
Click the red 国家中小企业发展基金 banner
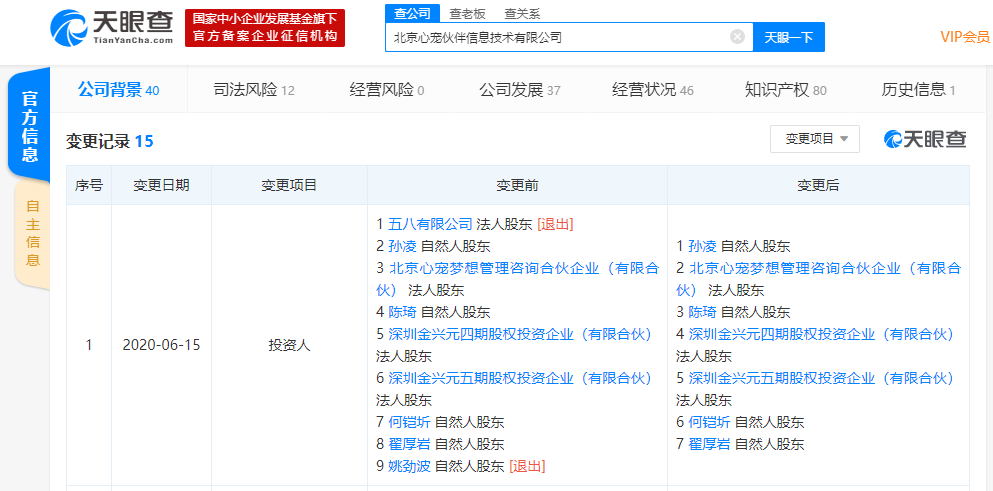point(265,28)
